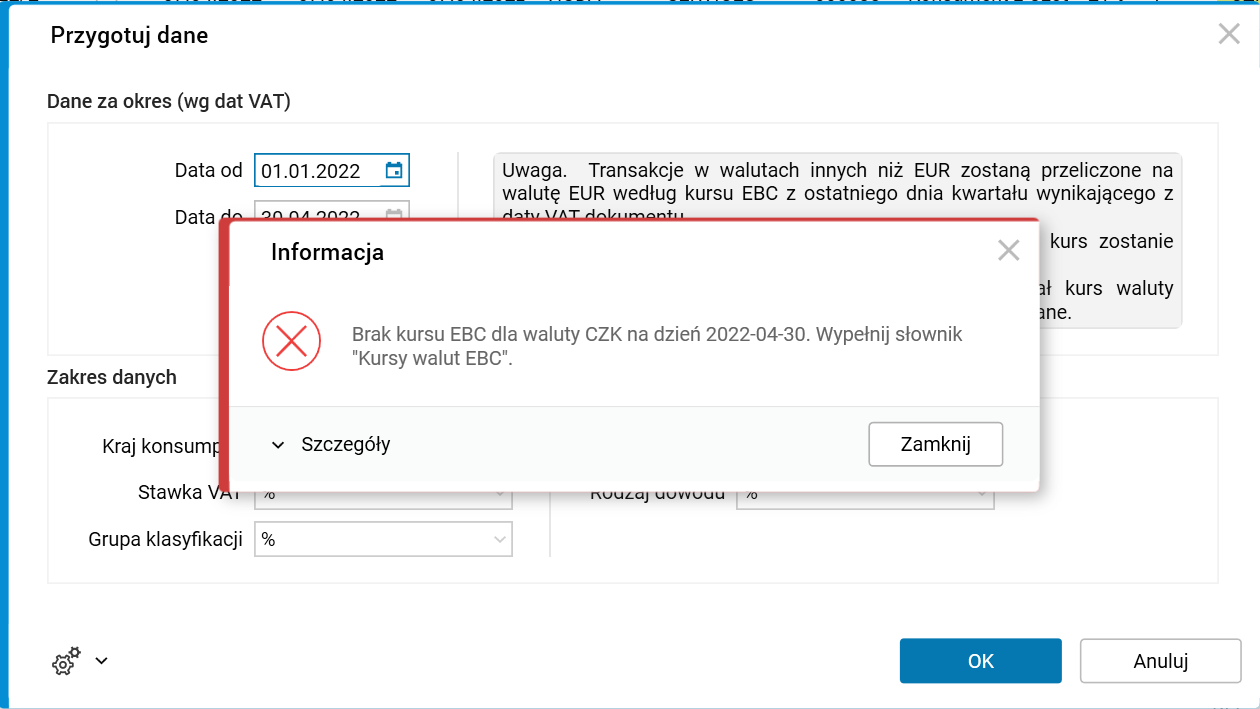Open the Stawka VAT dropdown arrow
Screen dimensions: 1260x709
(500, 496)
